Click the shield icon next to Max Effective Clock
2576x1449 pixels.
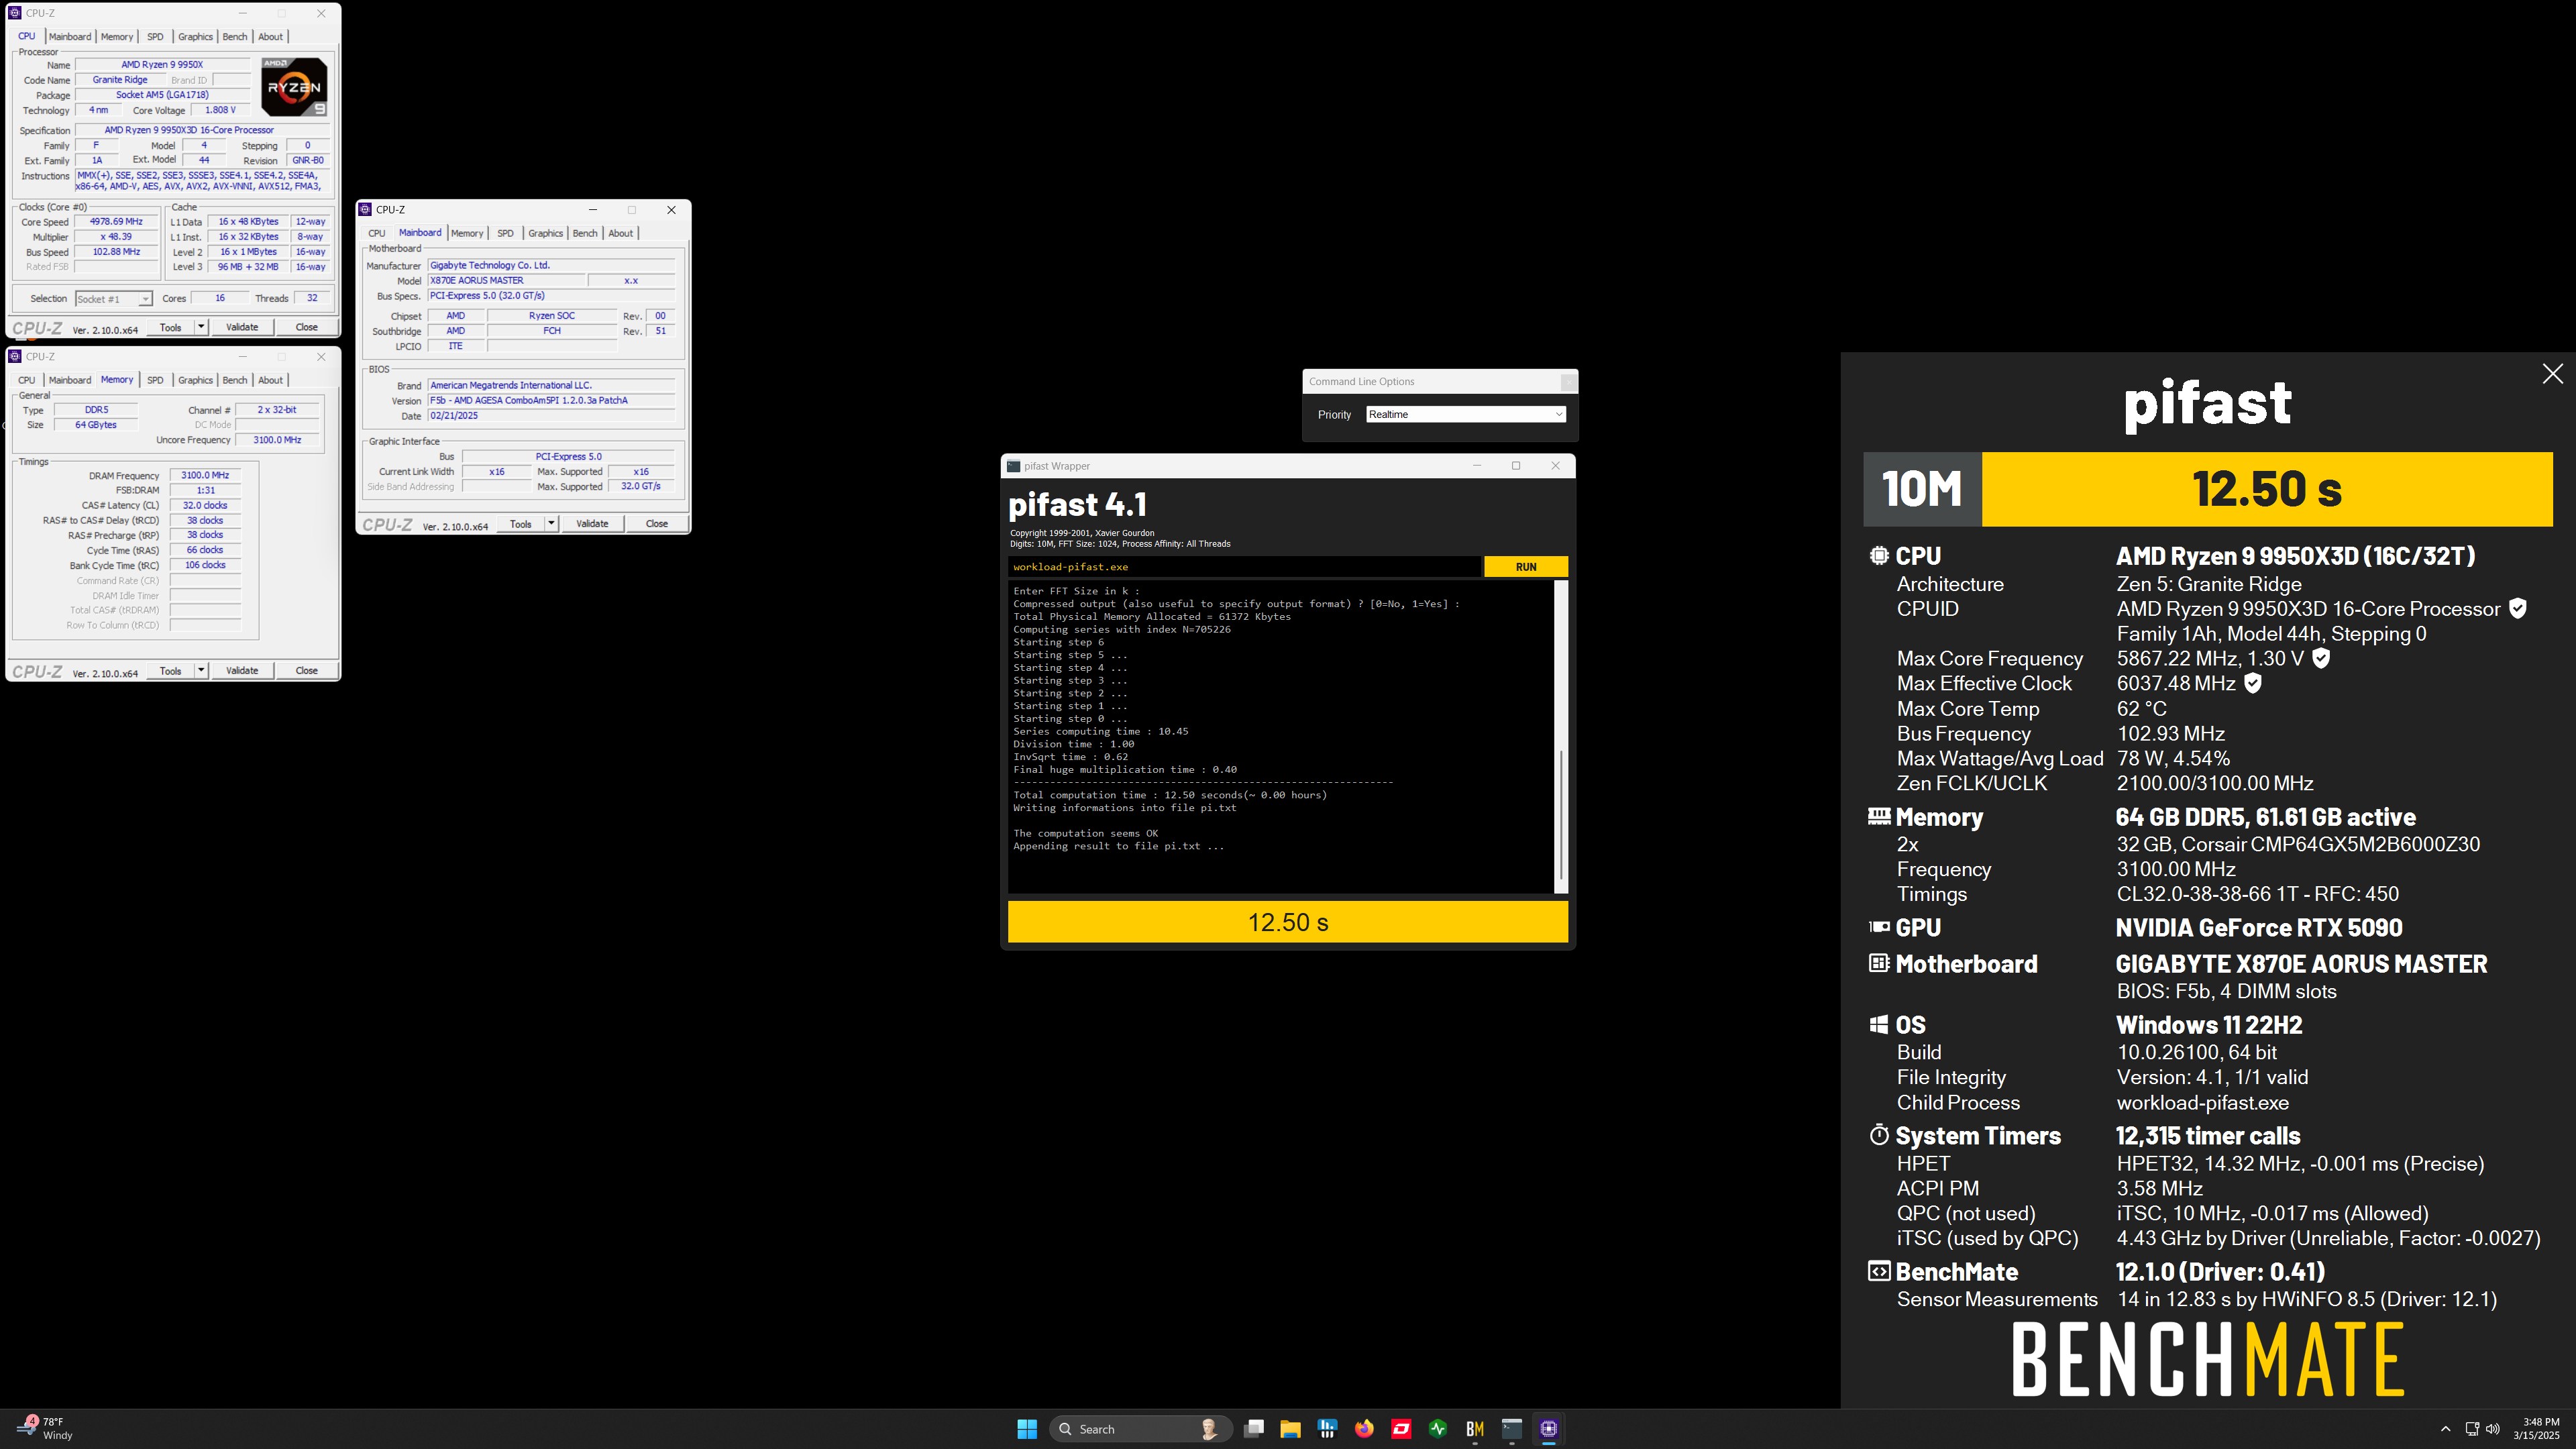[2252, 683]
